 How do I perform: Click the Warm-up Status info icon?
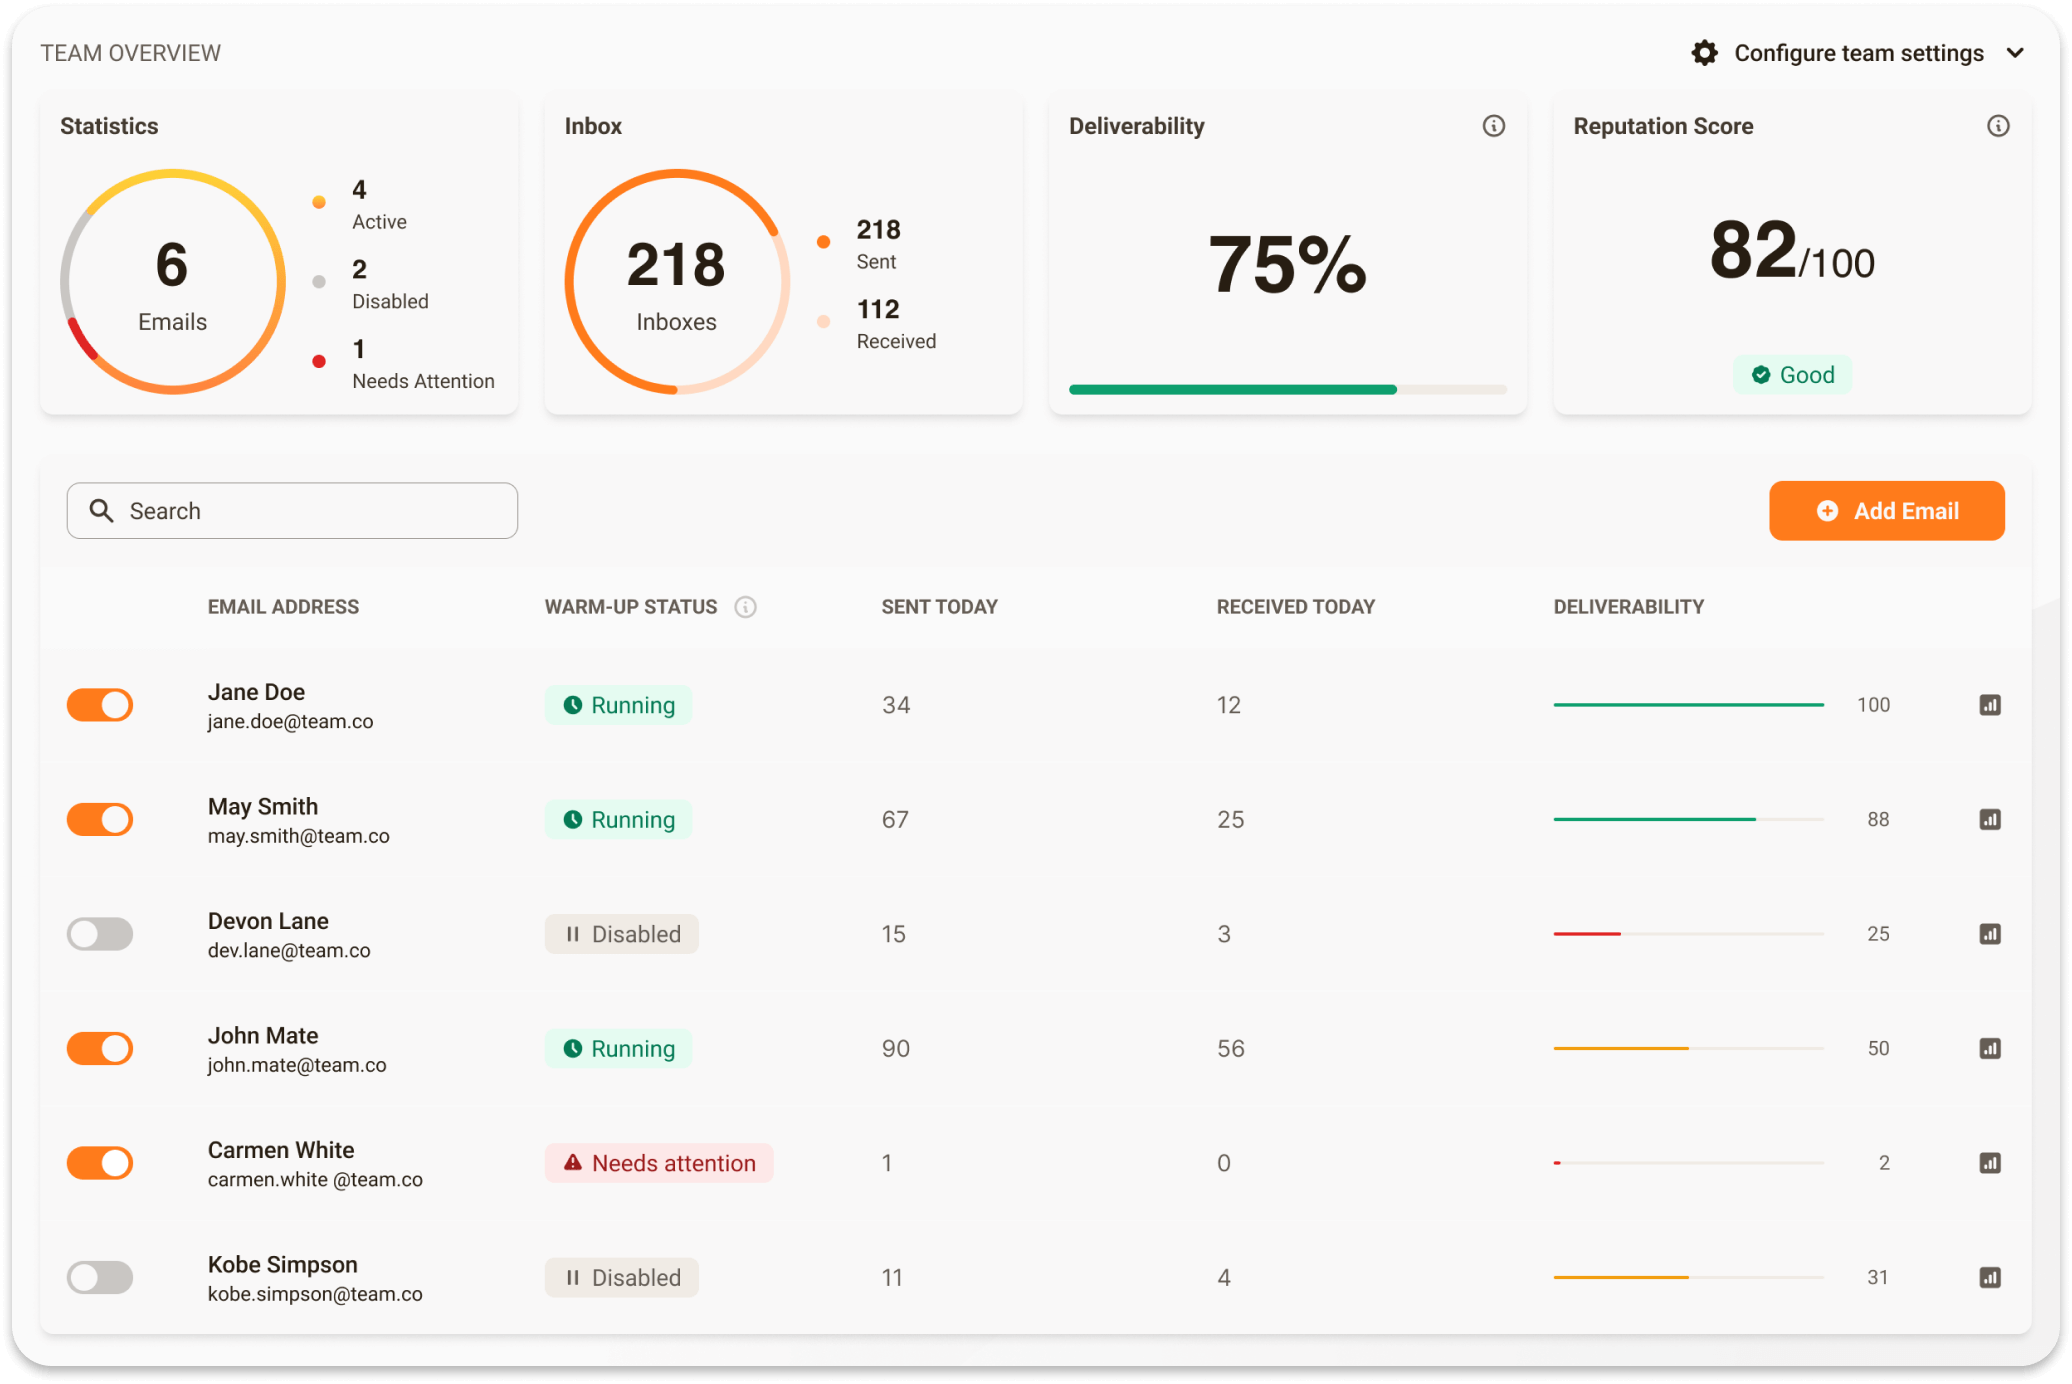(x=745, y=607)
